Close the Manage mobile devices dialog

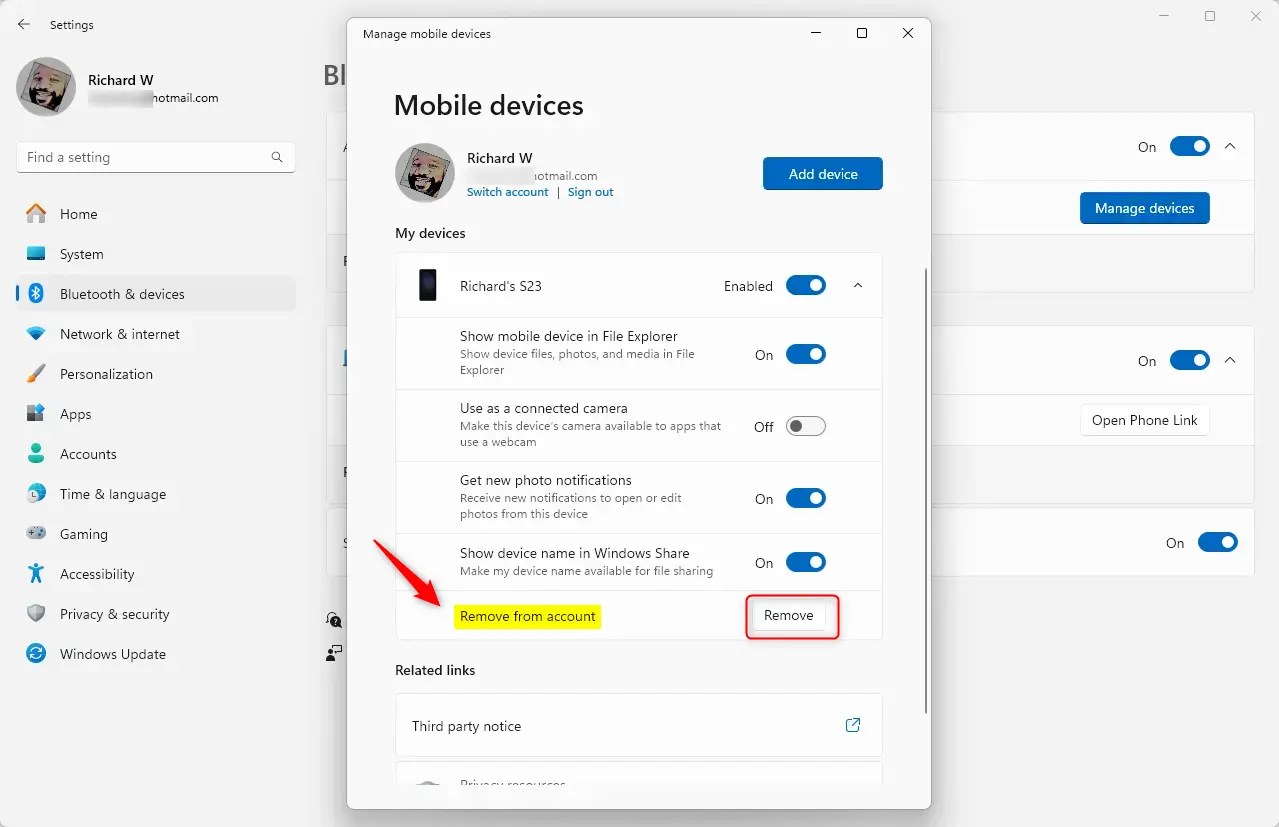(908, 33)
